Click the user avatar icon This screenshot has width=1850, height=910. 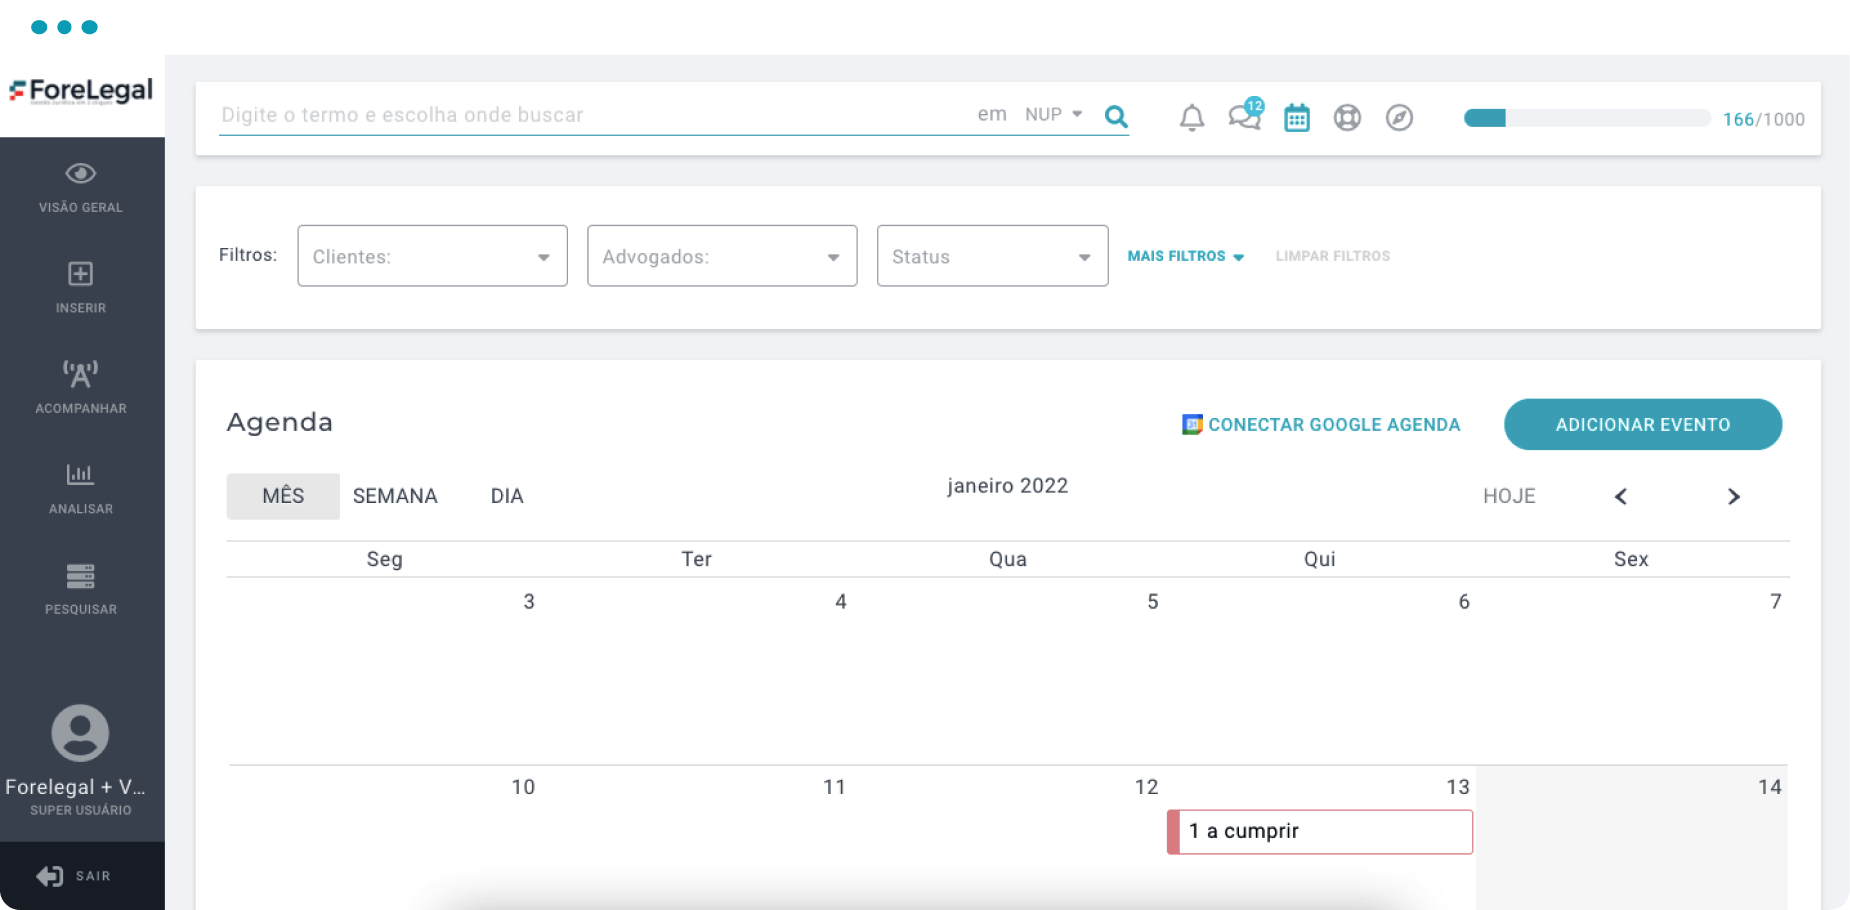click(x=80, y=733)
